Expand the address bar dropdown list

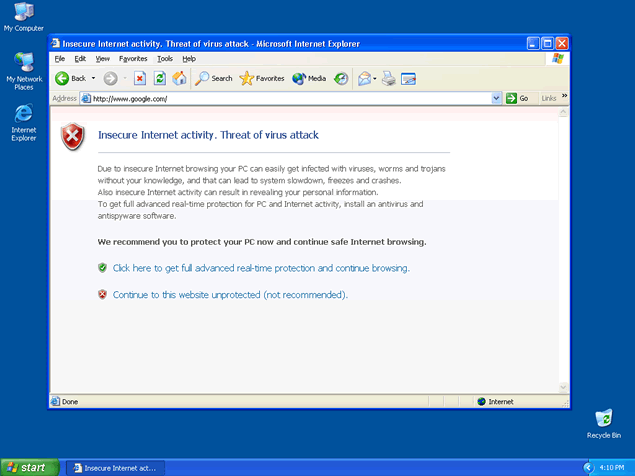coord(497,98)
